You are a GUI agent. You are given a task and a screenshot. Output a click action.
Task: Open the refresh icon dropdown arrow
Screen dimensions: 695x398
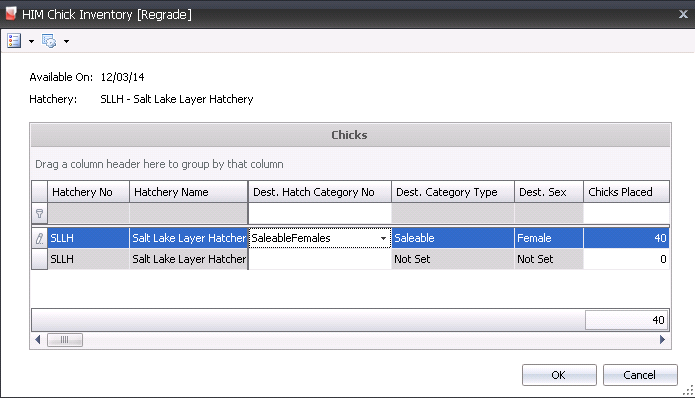point(66,41)
